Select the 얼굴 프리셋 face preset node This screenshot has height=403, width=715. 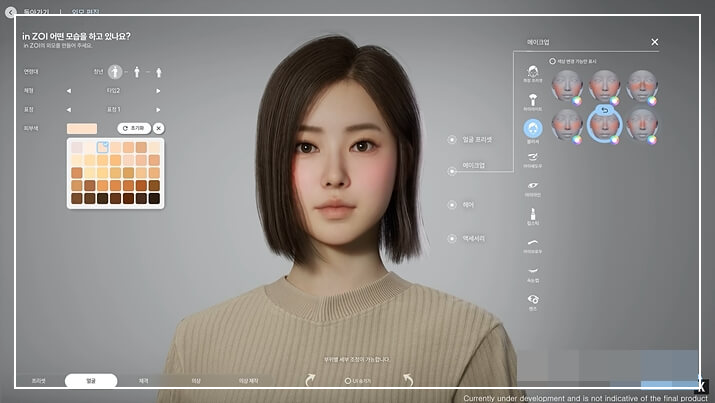tap(452, 140)
